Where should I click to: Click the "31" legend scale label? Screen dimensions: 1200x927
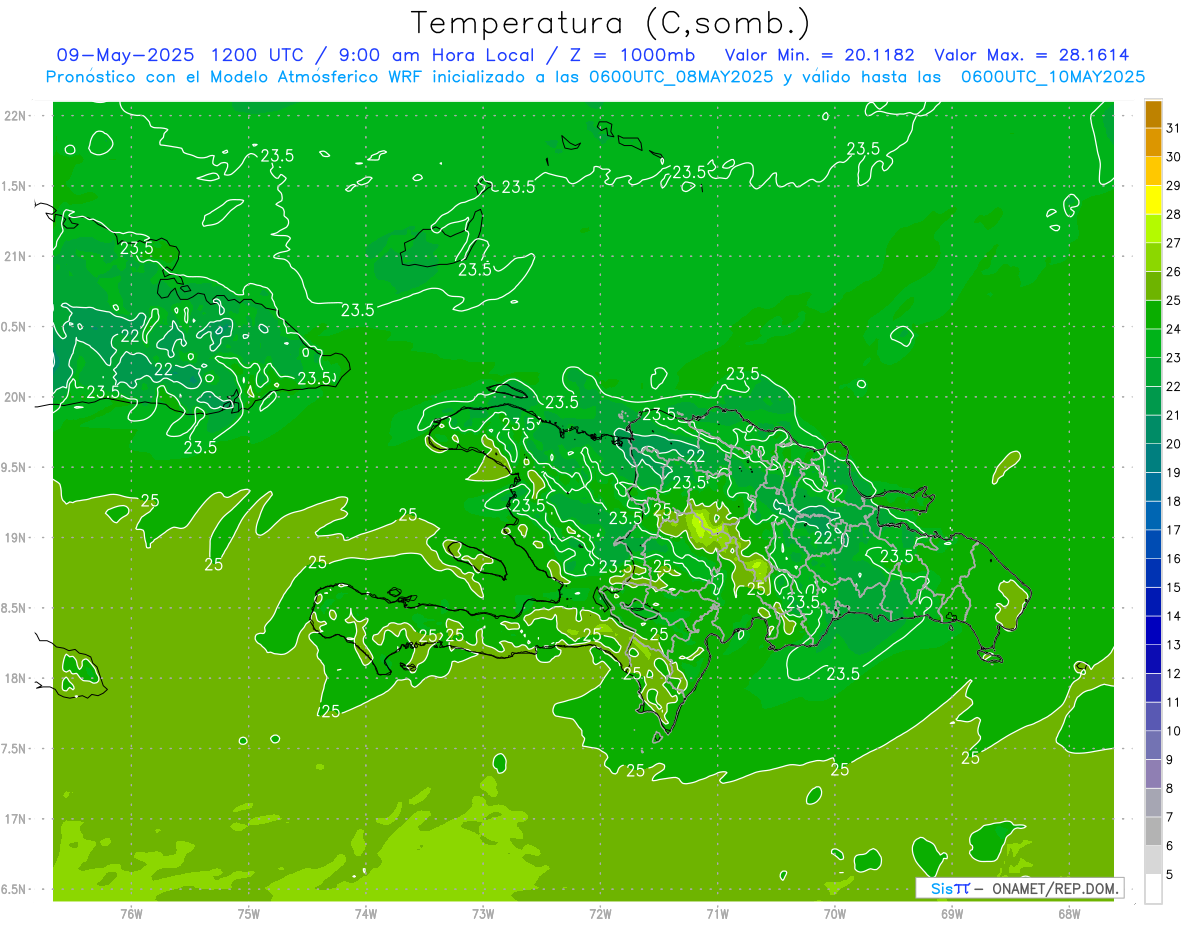point(1173,128)
